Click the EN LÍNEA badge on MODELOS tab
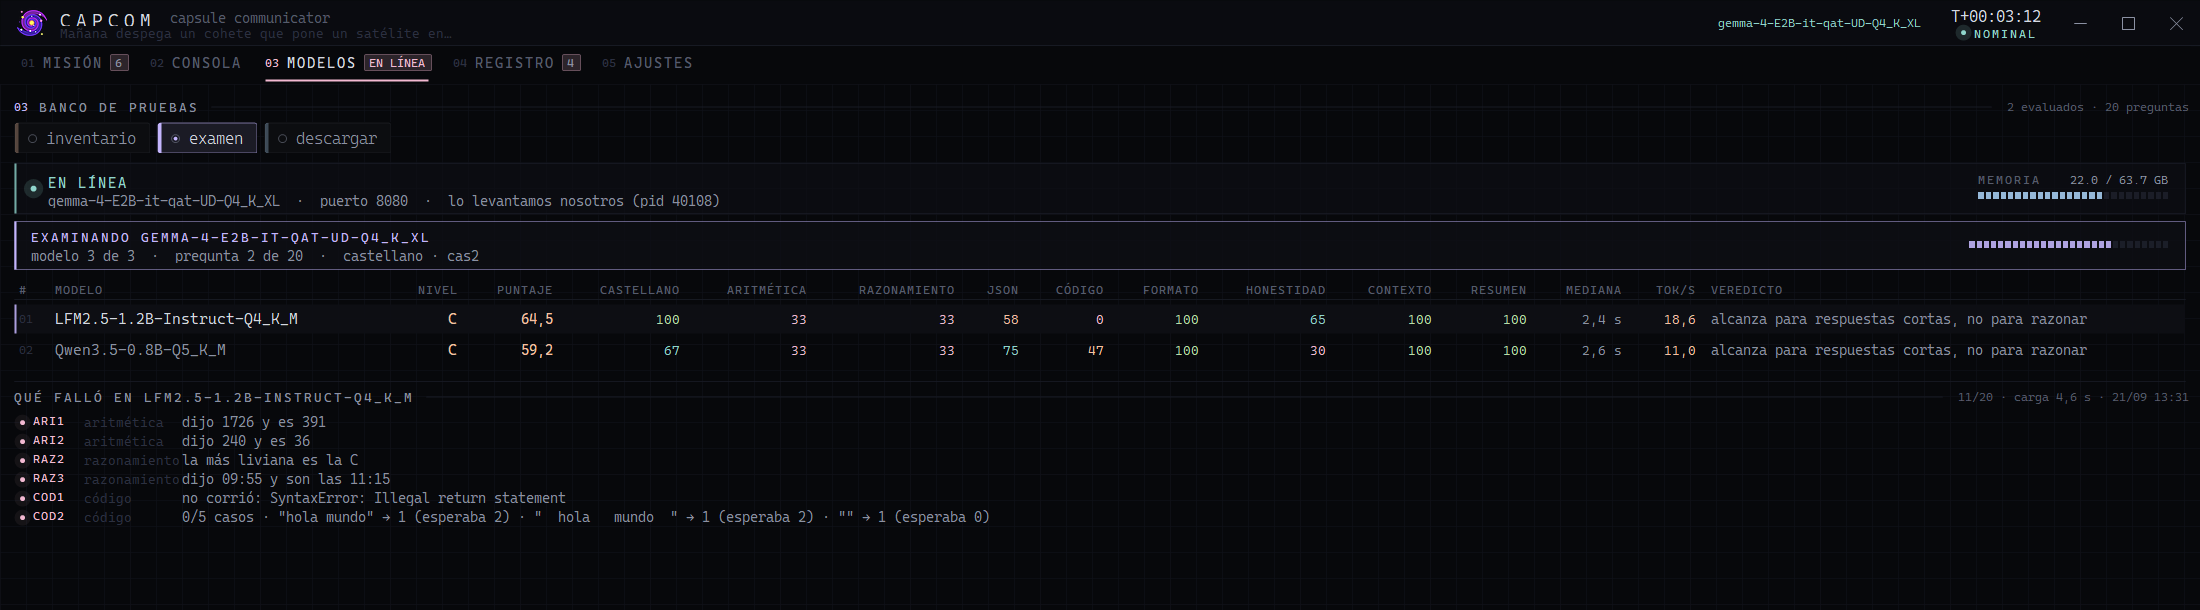Viewport: 2200px width, 610px height. pos(397,63)
